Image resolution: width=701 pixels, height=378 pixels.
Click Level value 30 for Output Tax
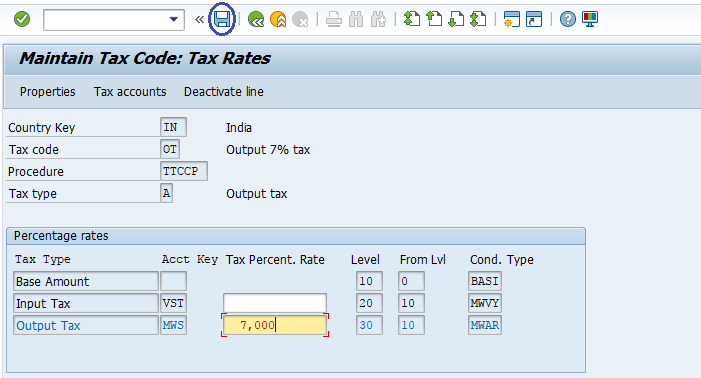(x=369, y=325)
